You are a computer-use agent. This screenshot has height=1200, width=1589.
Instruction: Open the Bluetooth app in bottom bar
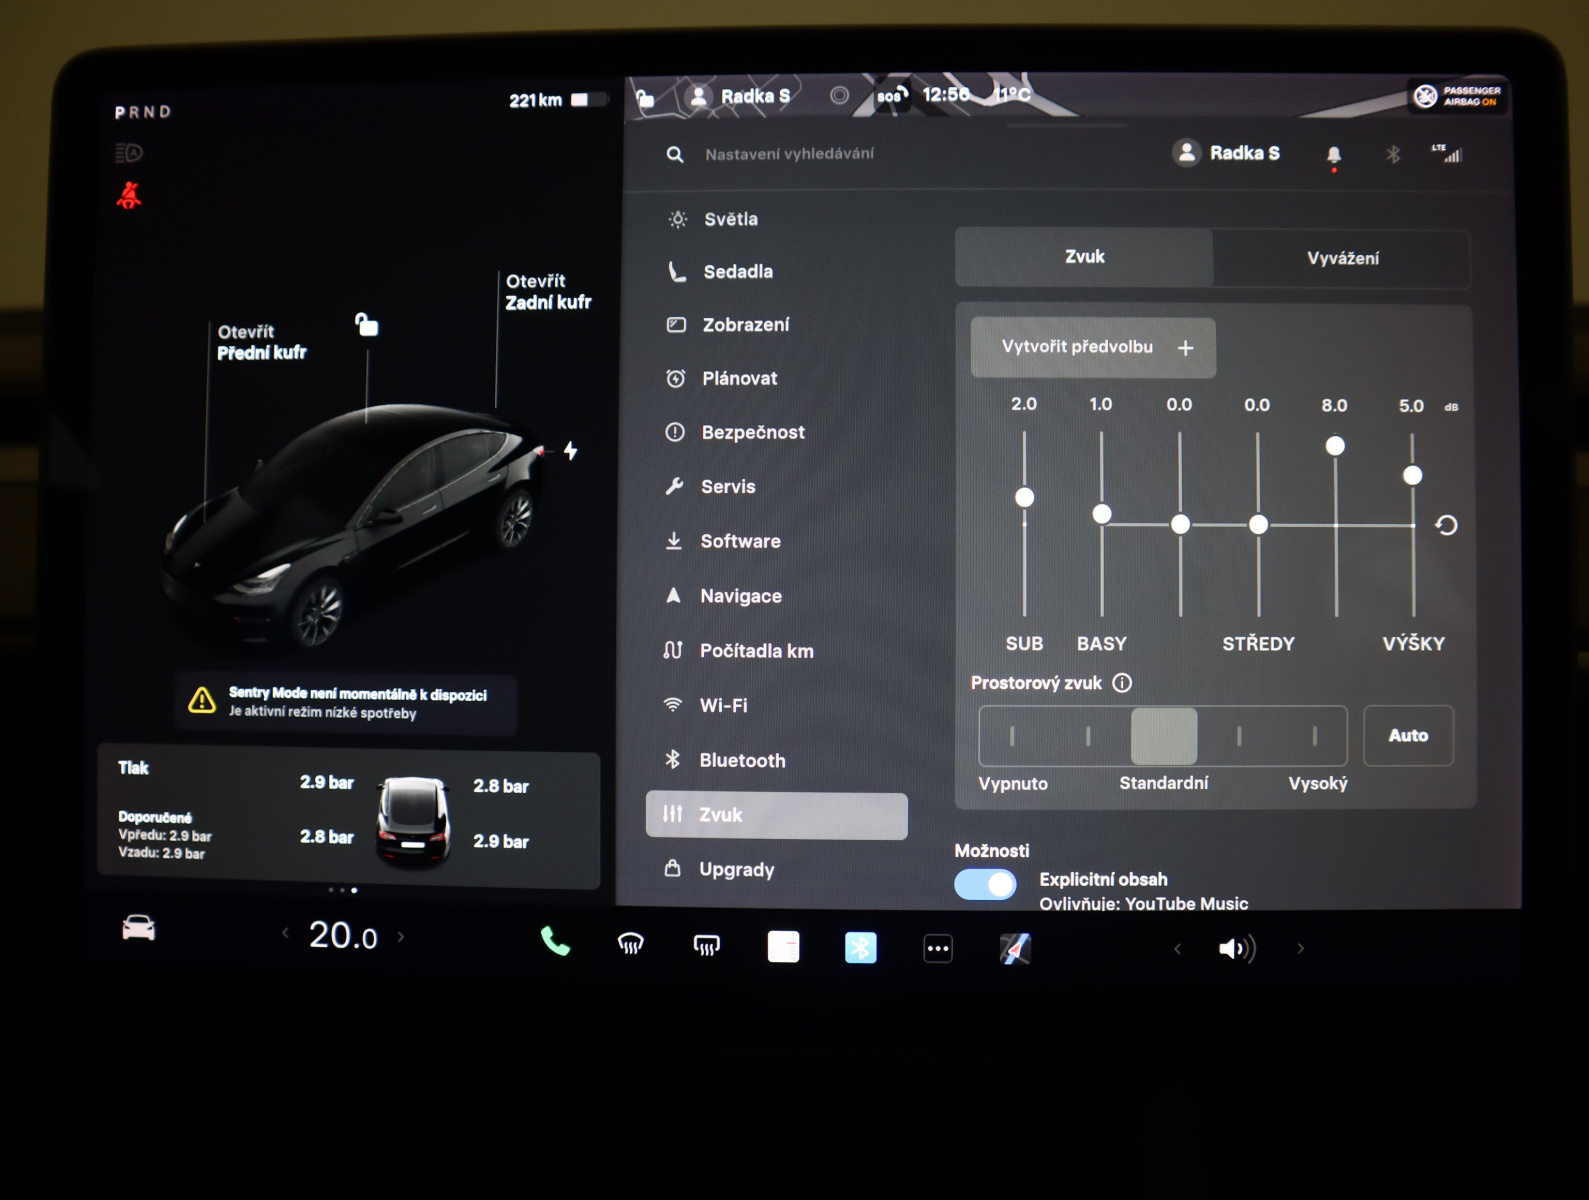click(x=860, y=947)
